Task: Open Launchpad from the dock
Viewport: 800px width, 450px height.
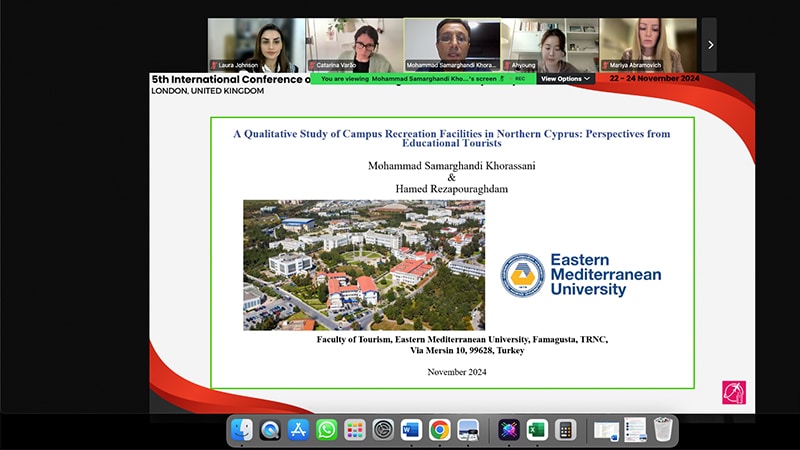Action: tap(354, 430)
